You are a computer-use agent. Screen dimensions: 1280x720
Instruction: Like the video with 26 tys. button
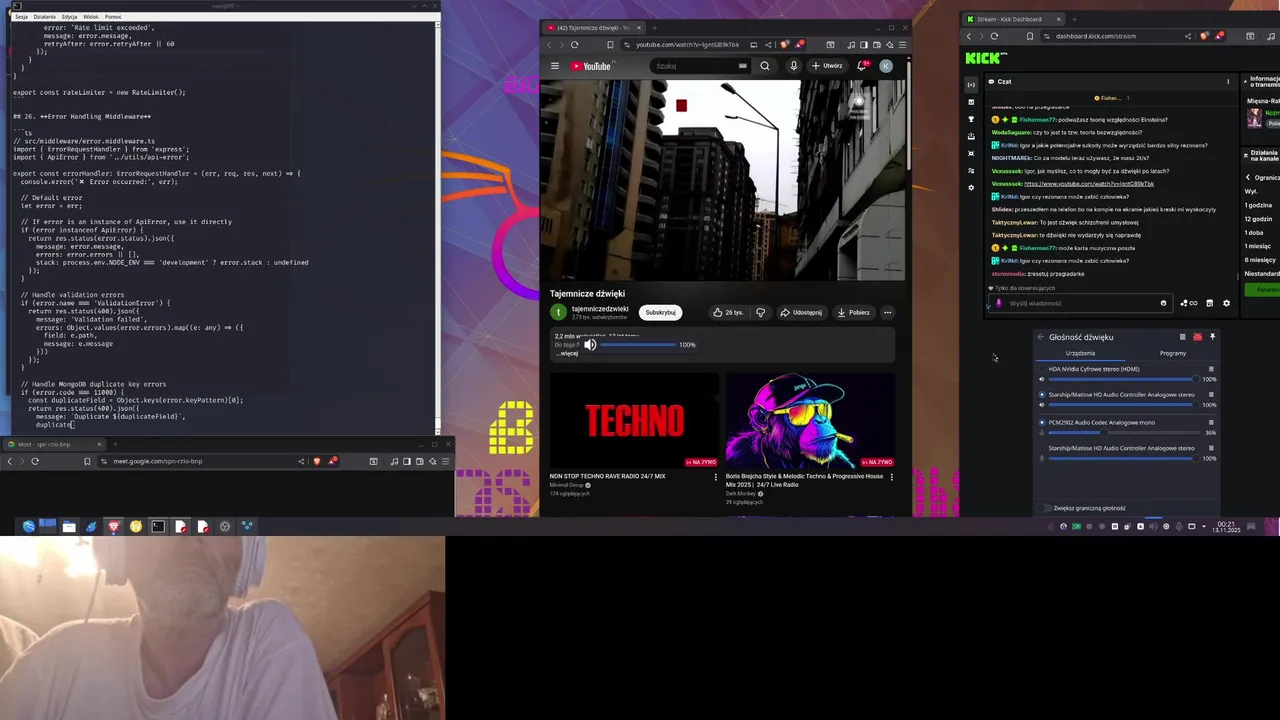728,312
